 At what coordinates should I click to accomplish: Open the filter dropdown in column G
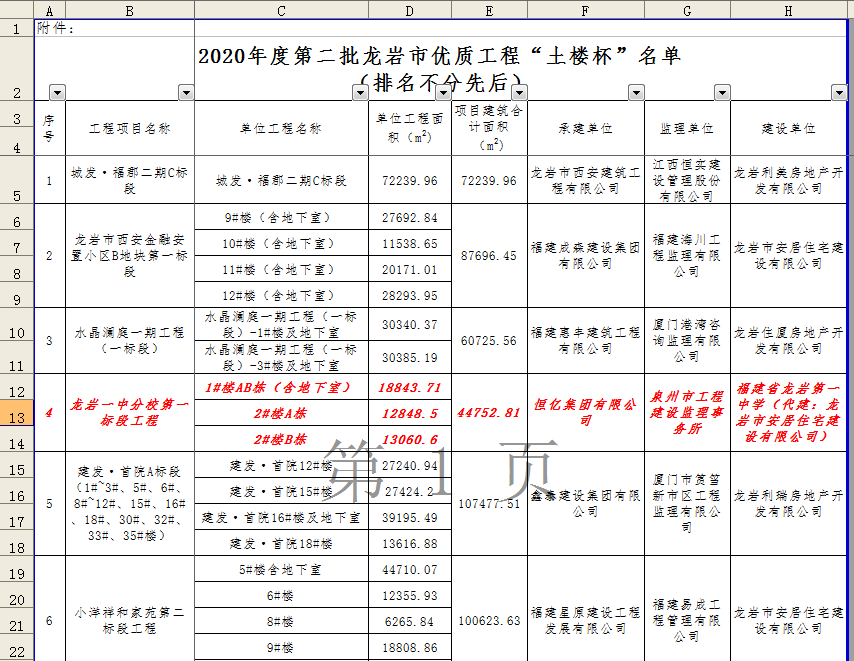point(722,92)
